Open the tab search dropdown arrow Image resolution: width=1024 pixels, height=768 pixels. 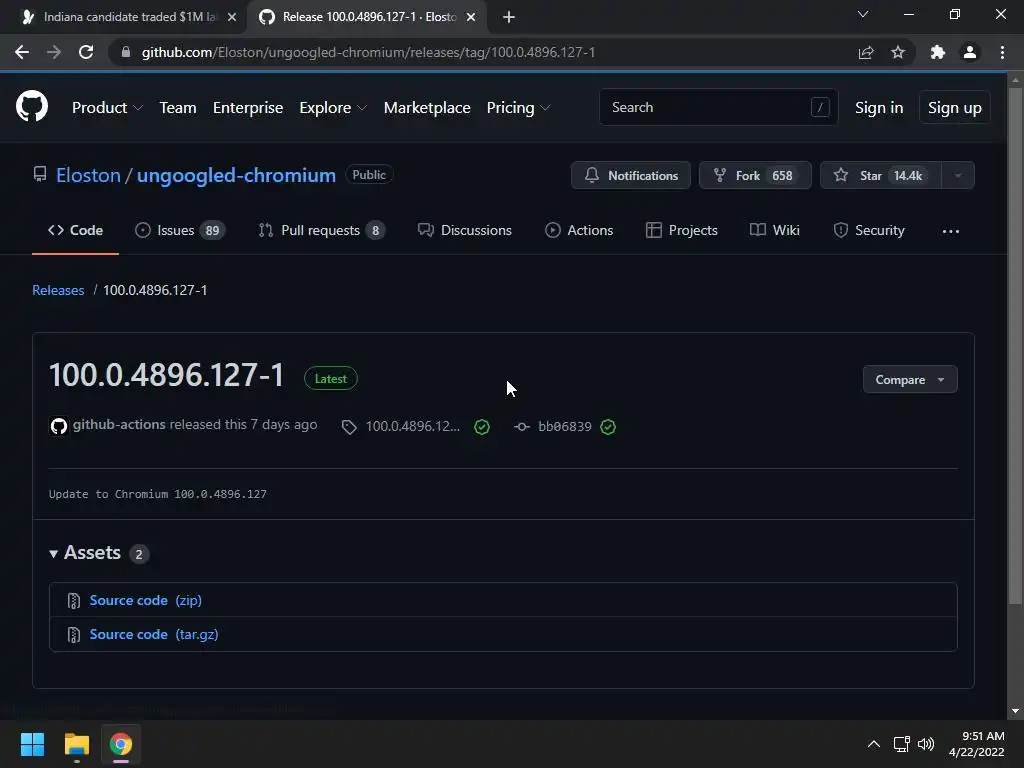point(863,14)
